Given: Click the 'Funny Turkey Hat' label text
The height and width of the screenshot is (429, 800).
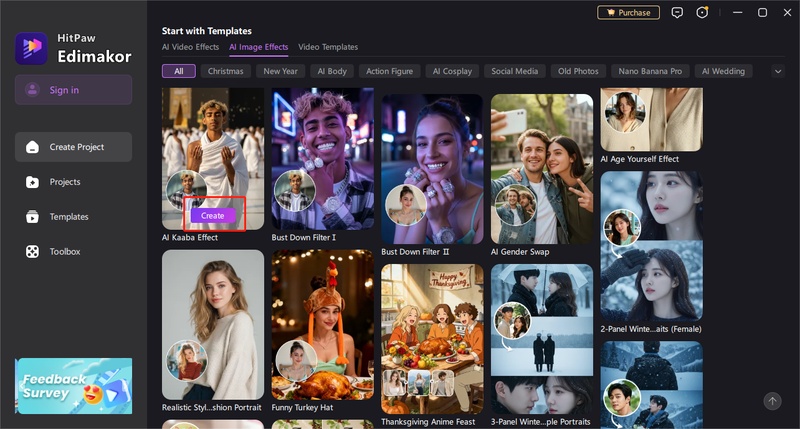Looking at the screenshot, I should coord(302,408).
